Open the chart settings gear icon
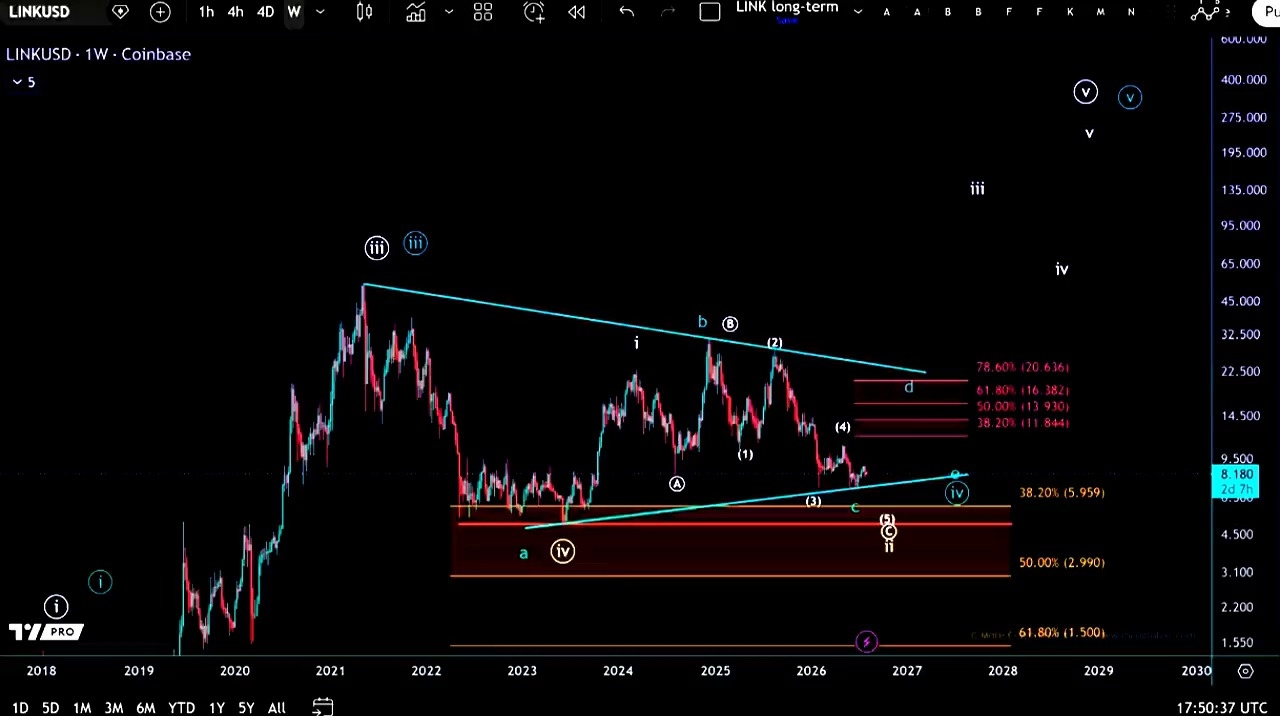1280x716 pixels. pyautogui.click(x=1246, y=671)
